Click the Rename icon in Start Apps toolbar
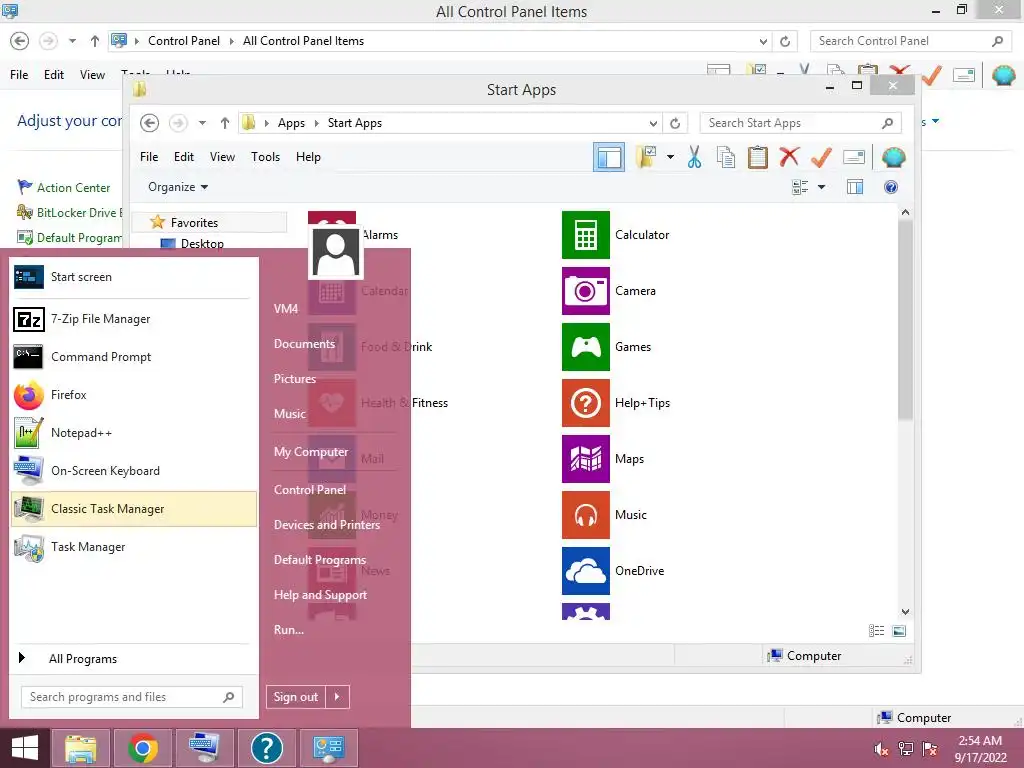1024x768 pixels. click(854, 157)
